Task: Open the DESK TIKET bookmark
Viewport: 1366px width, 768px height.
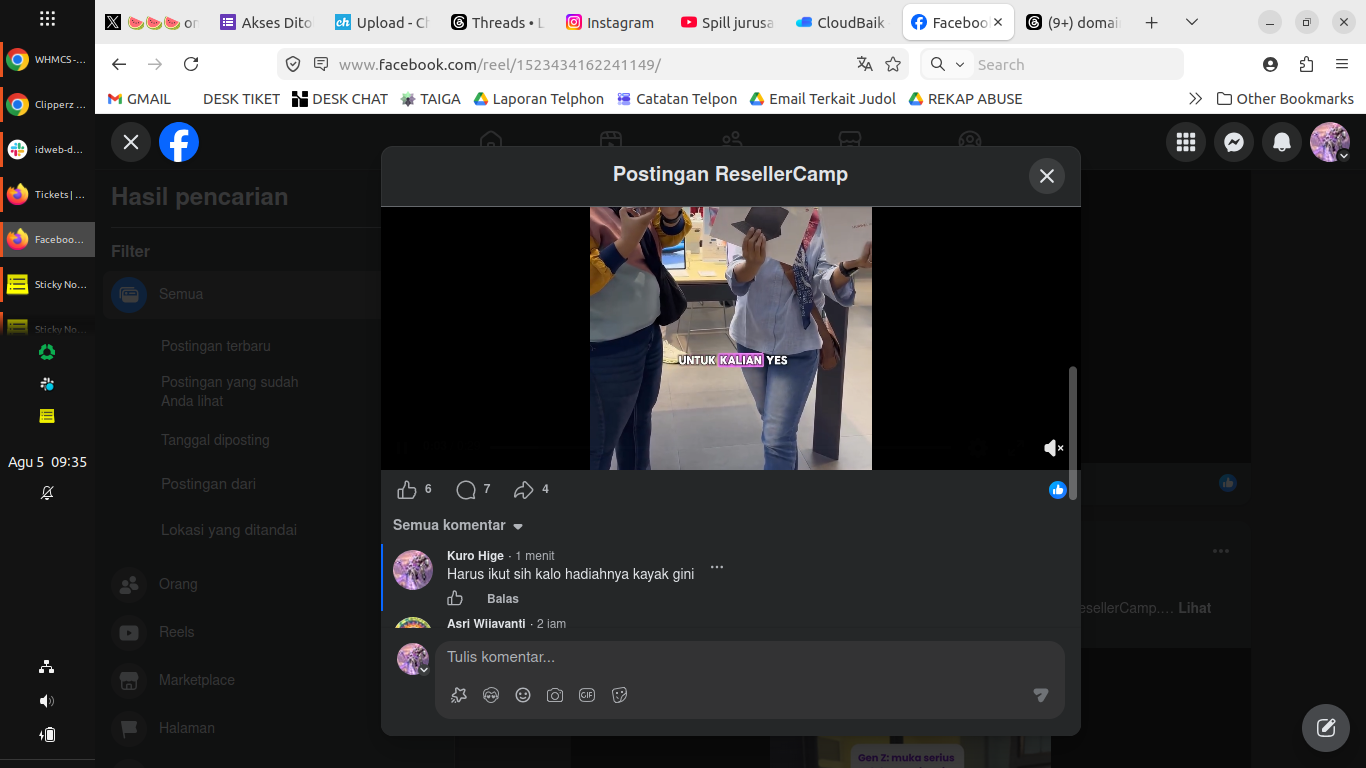Action: (241, 99)
